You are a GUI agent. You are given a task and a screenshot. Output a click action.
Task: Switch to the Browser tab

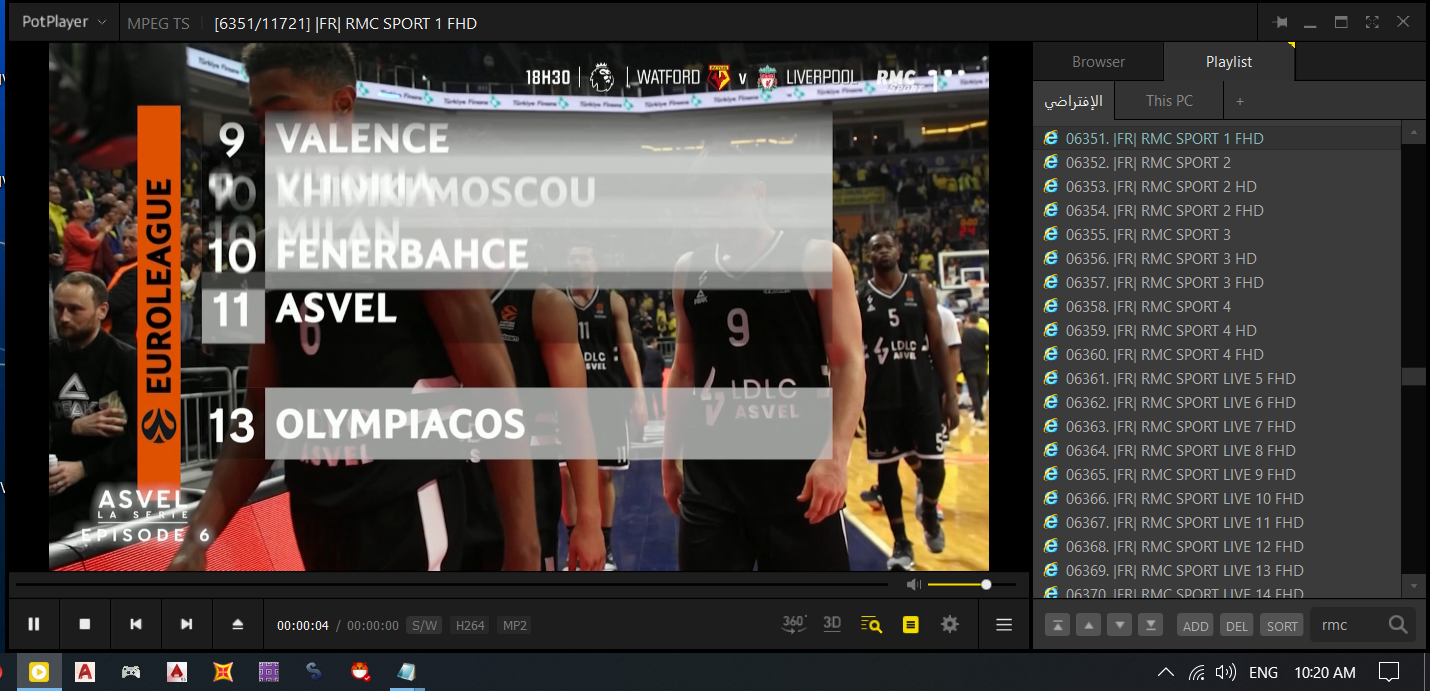1098,62
